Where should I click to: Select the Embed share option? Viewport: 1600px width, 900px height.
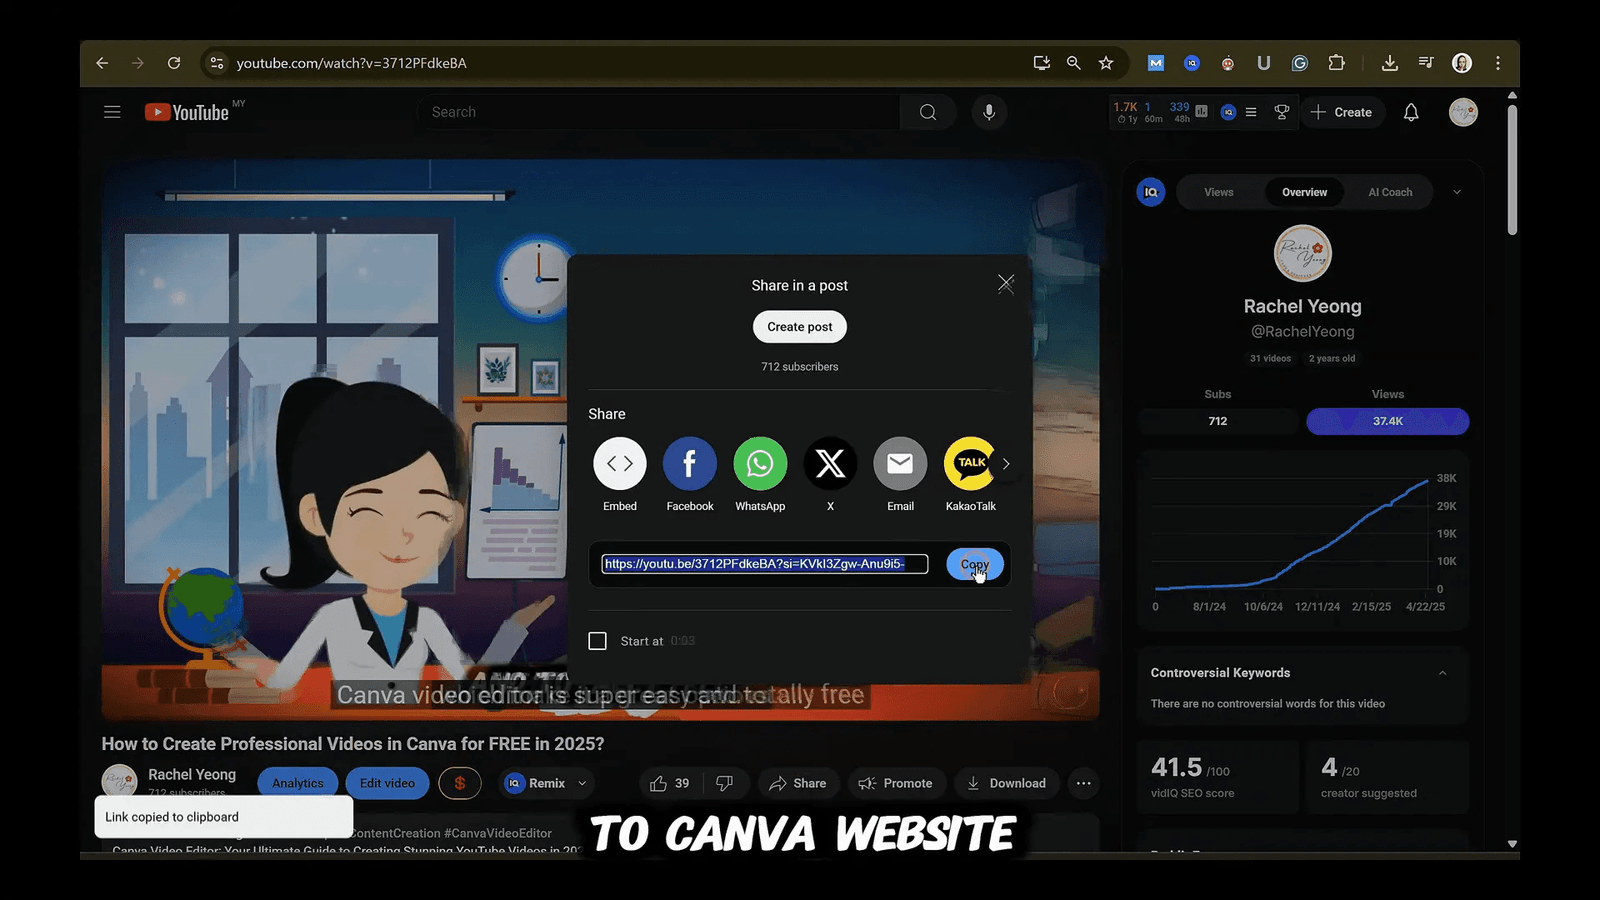pyautogui.click(x=620, y=464)
